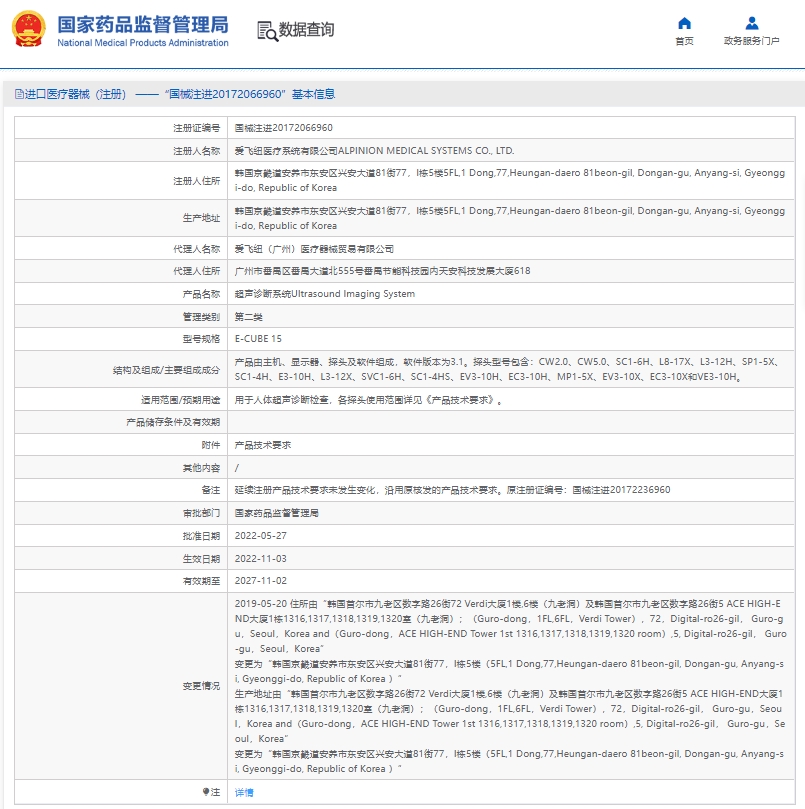The height and width of the screenshot is (809, 805).
Task: Open the 数据查询 search icon
Action: [x=267, y=31]
